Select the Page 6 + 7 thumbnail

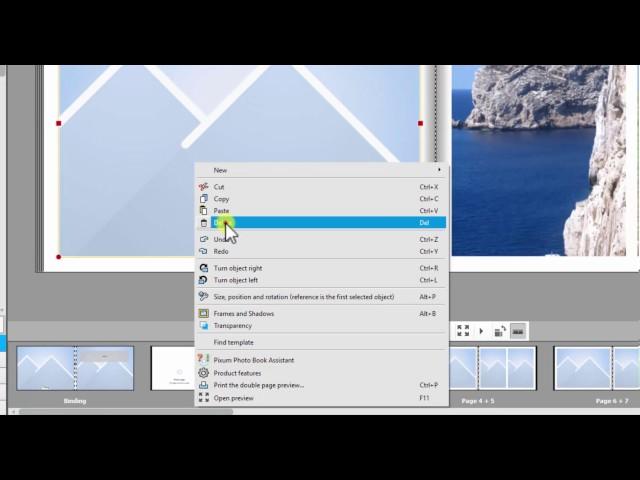[596, 368]
